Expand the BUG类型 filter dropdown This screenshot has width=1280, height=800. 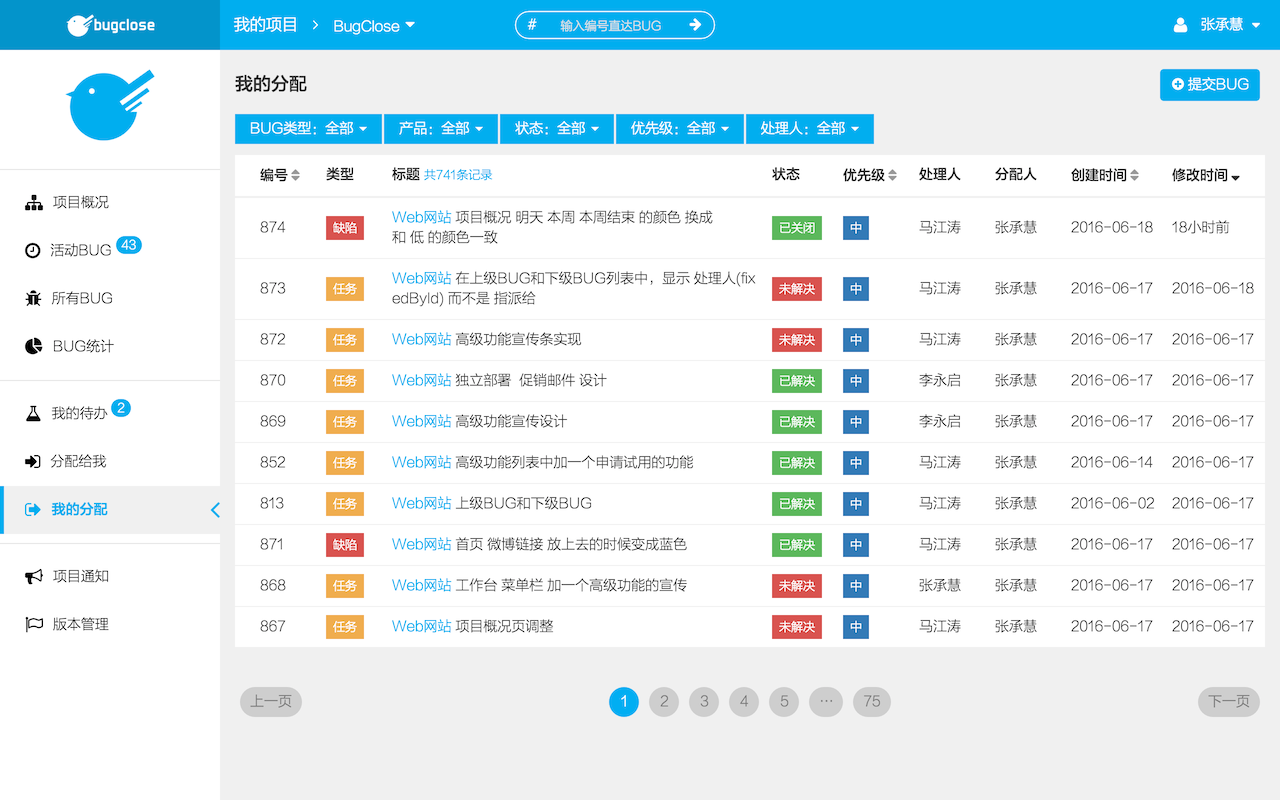coord(308,129)
